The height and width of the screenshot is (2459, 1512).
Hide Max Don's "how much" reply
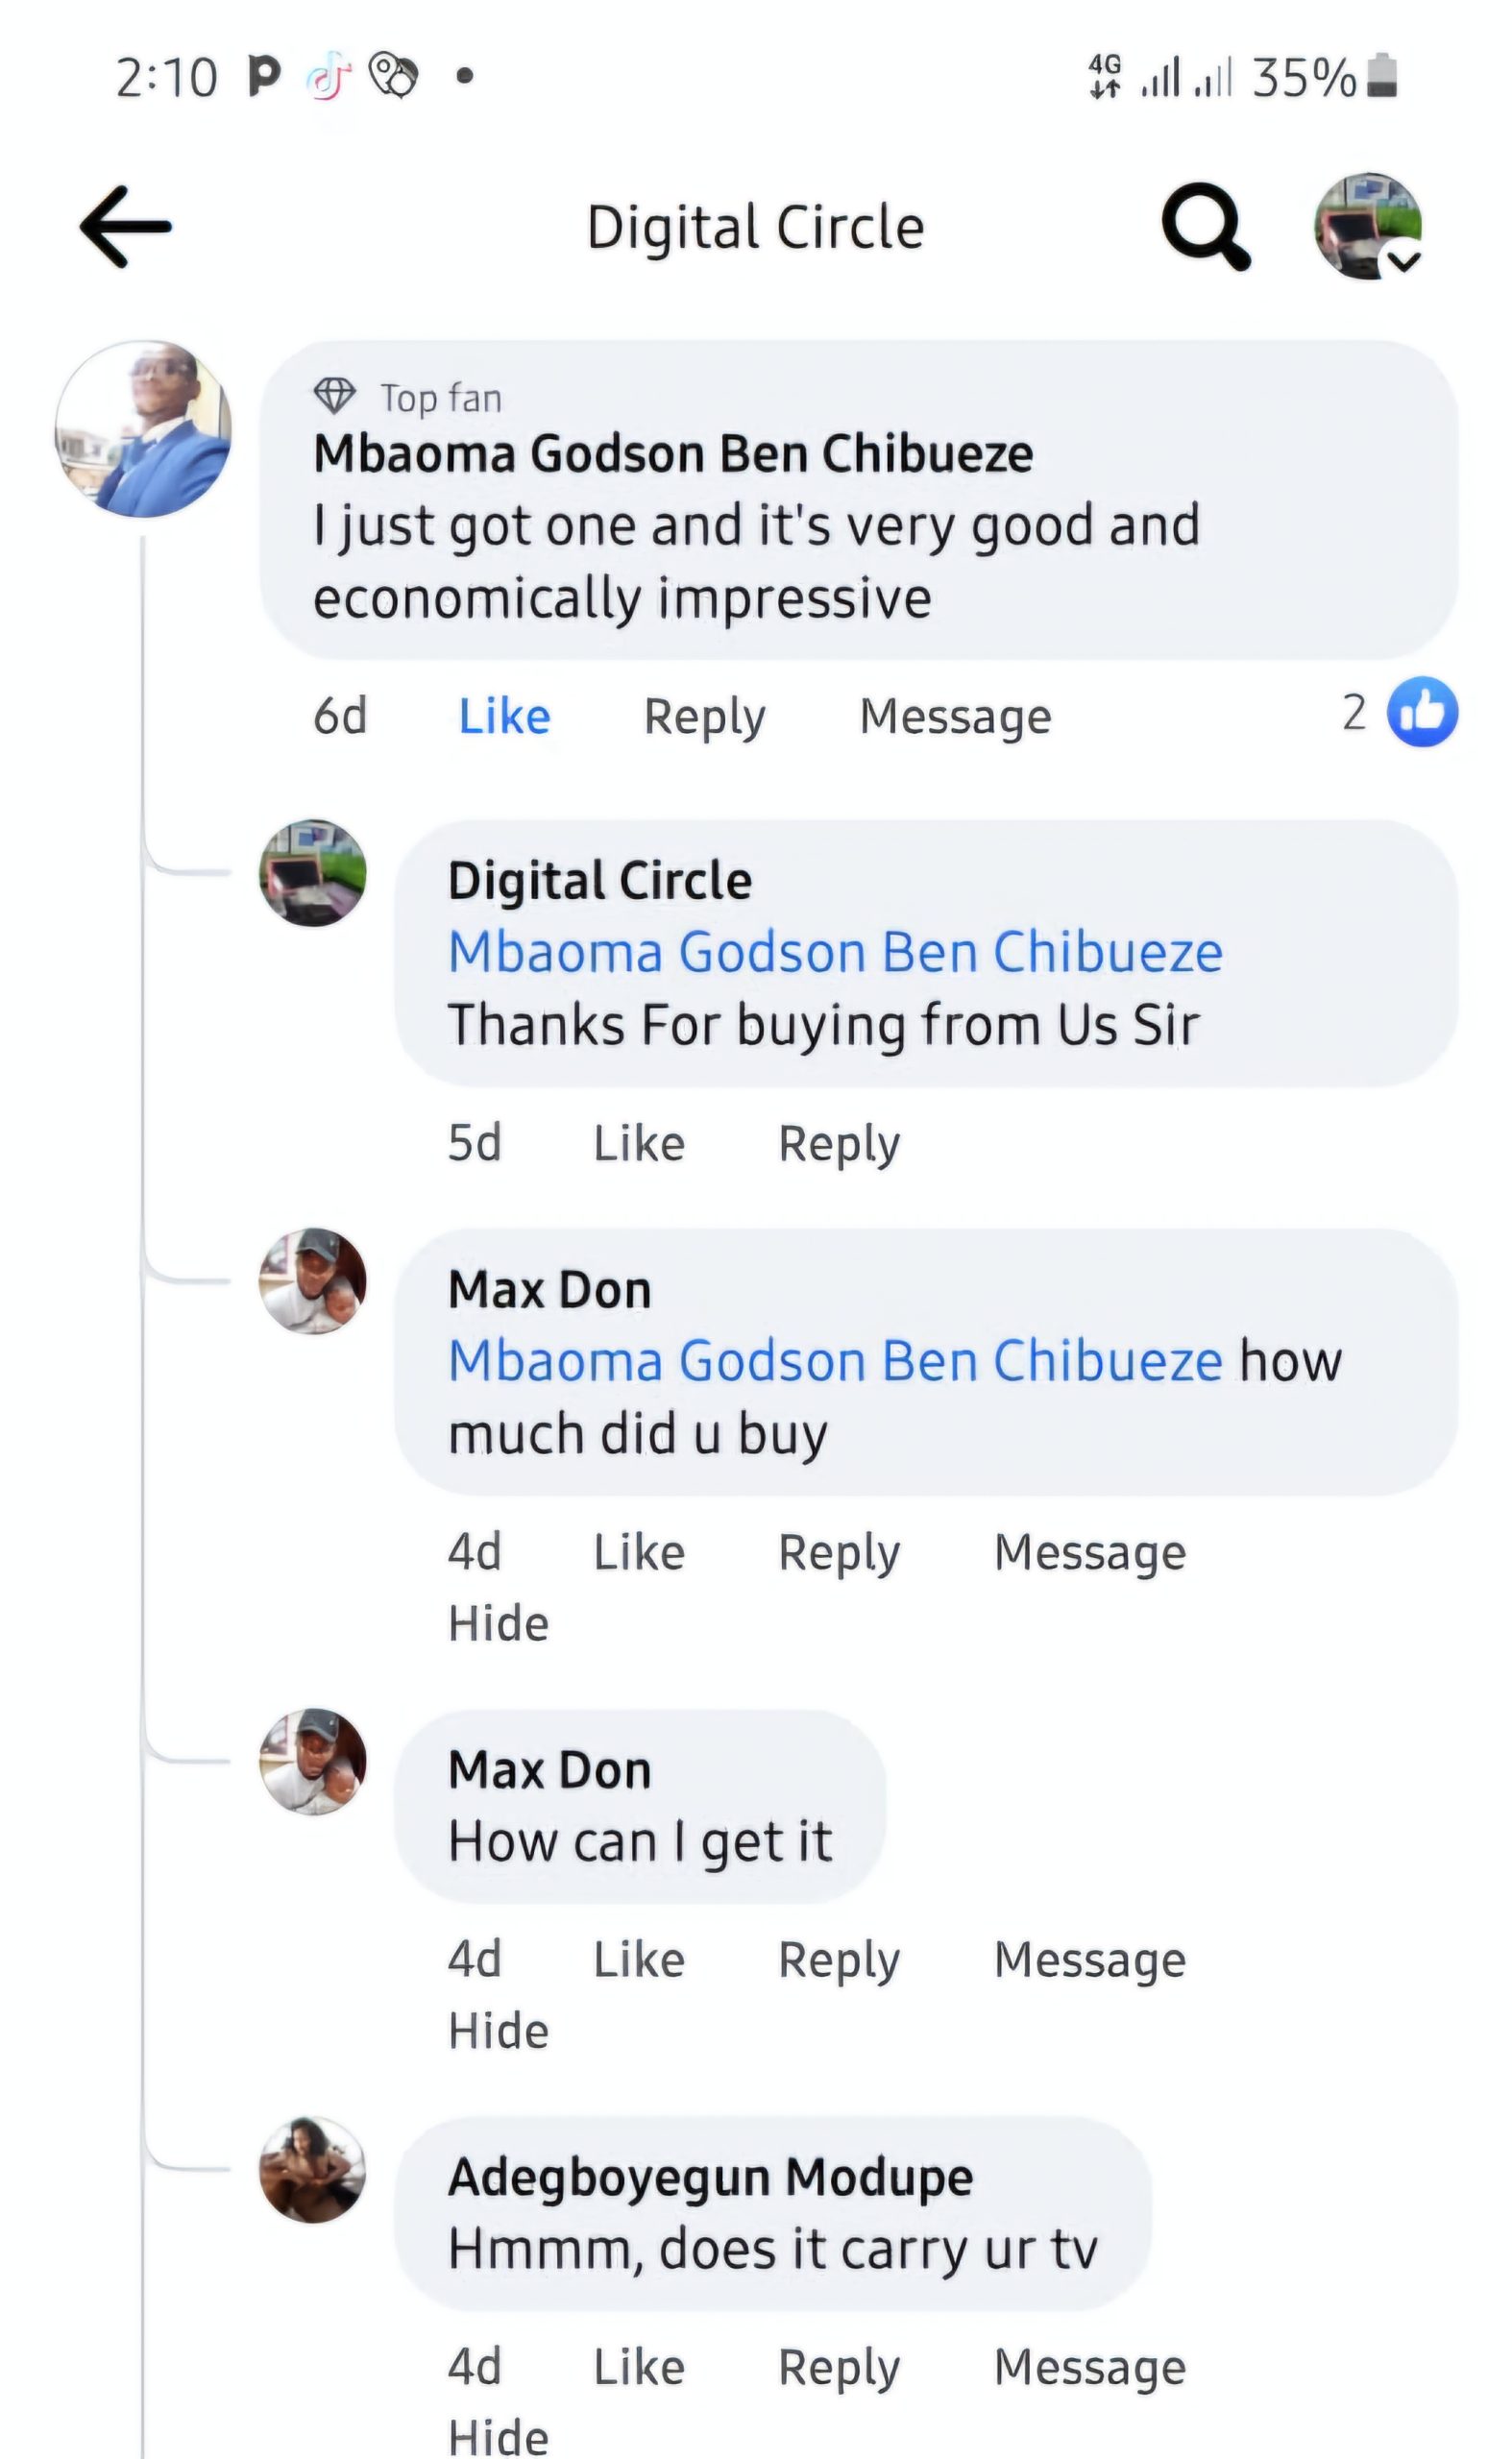click(498, 1623)
